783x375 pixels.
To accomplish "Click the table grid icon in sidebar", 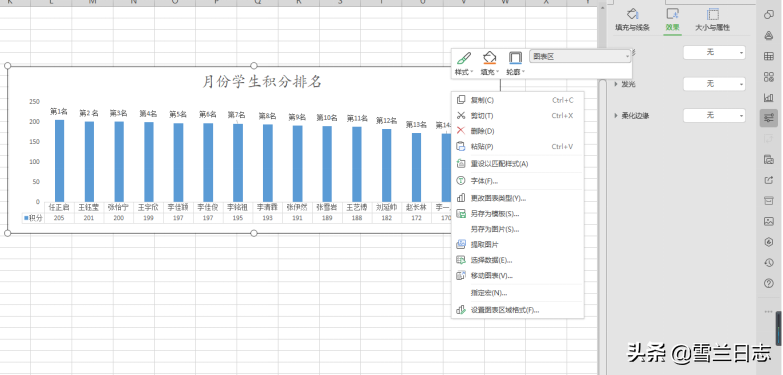I will point(769,56).
